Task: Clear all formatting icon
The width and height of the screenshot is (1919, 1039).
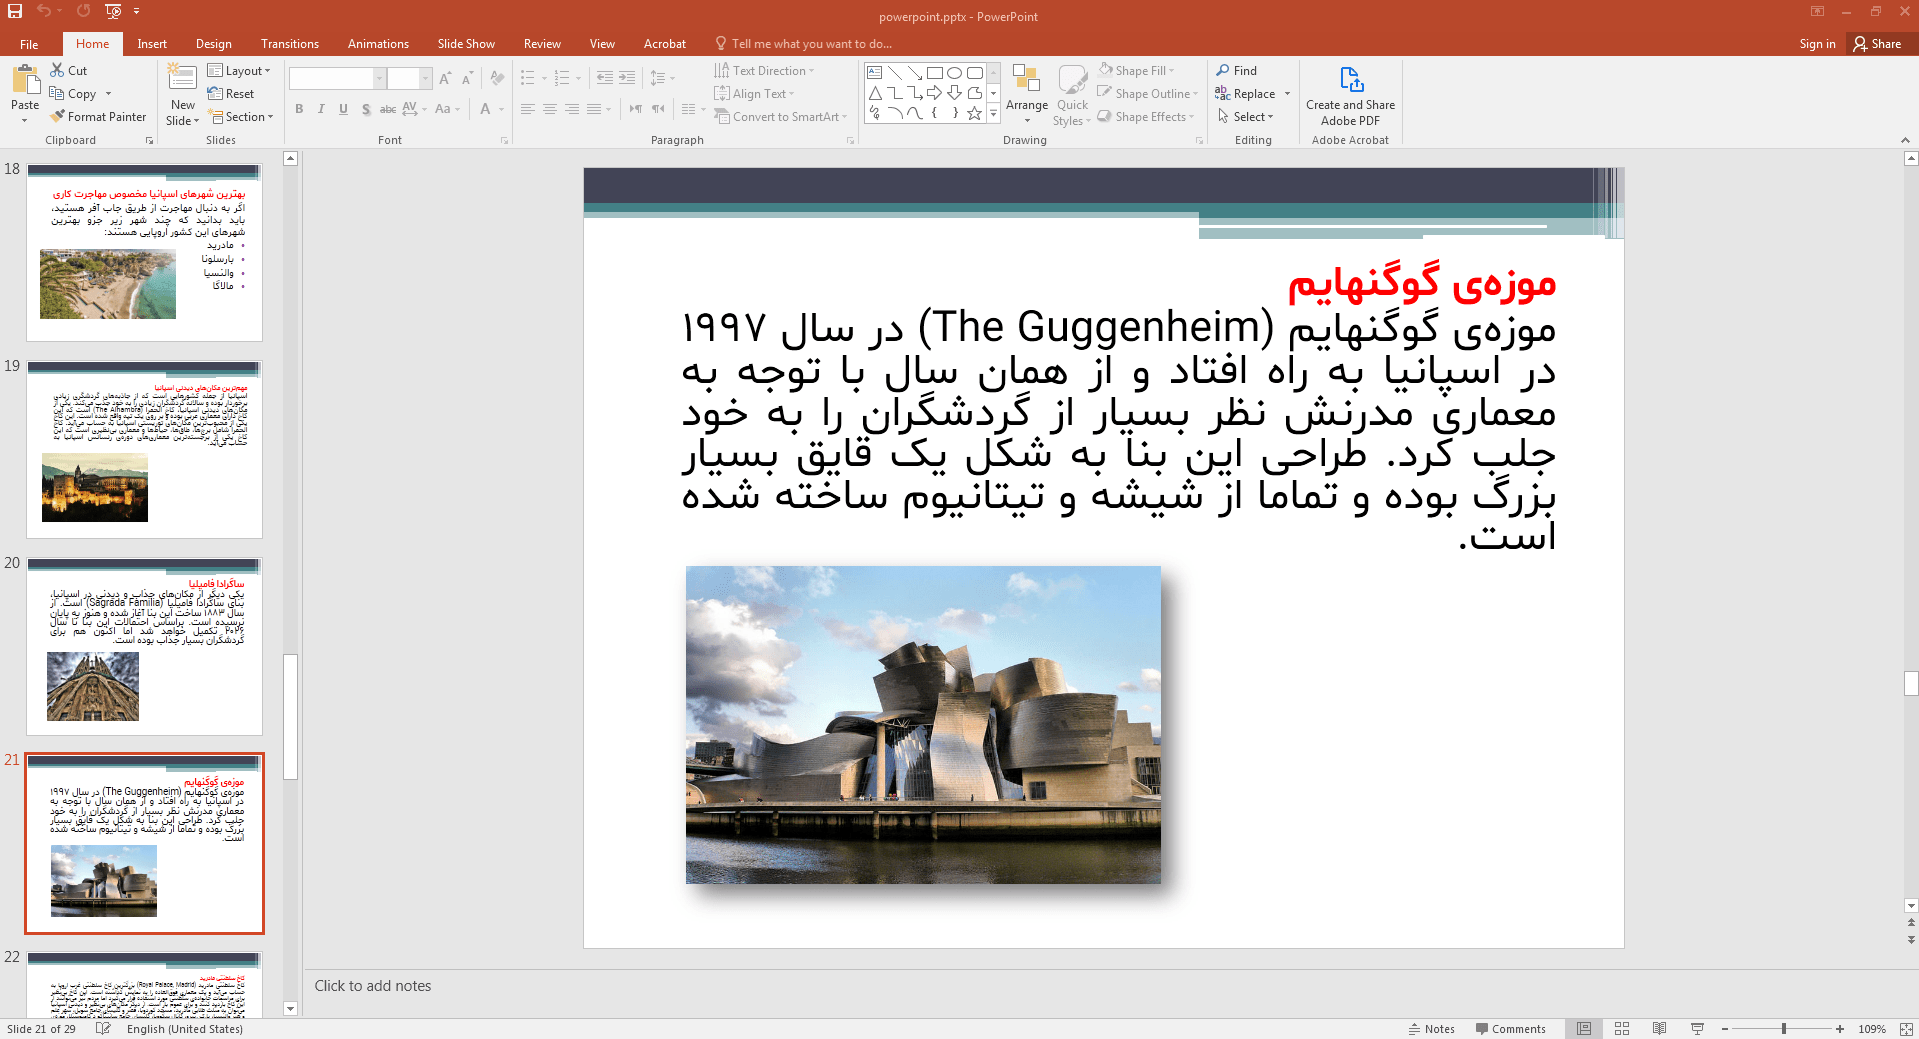Action: click(497, 78)
